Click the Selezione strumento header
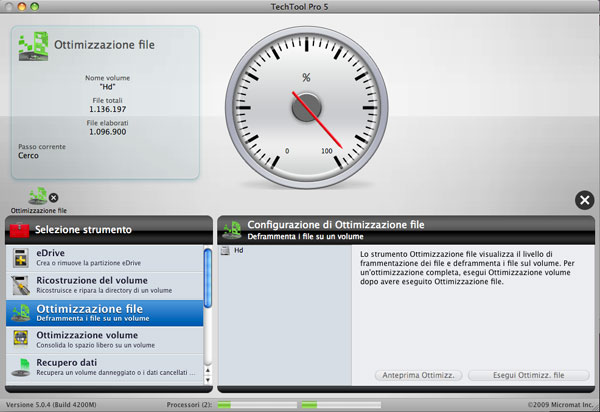600x412 pixels. click(109, 230)
